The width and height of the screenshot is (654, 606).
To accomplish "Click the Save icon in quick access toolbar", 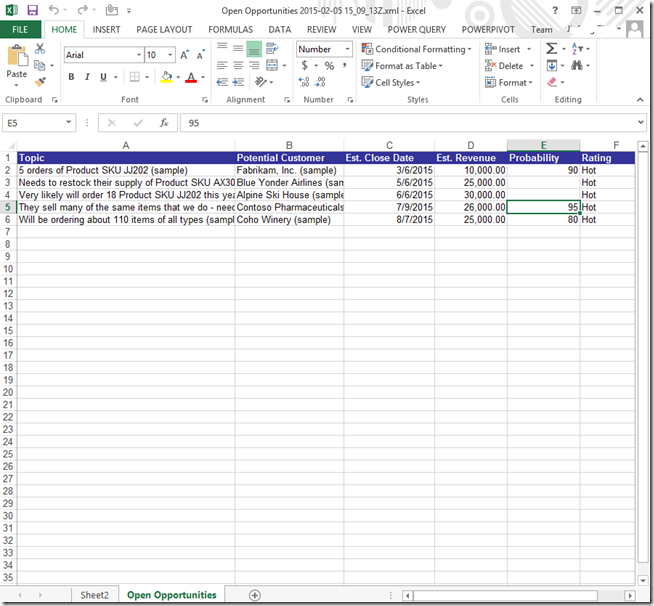I will point(32,10).
